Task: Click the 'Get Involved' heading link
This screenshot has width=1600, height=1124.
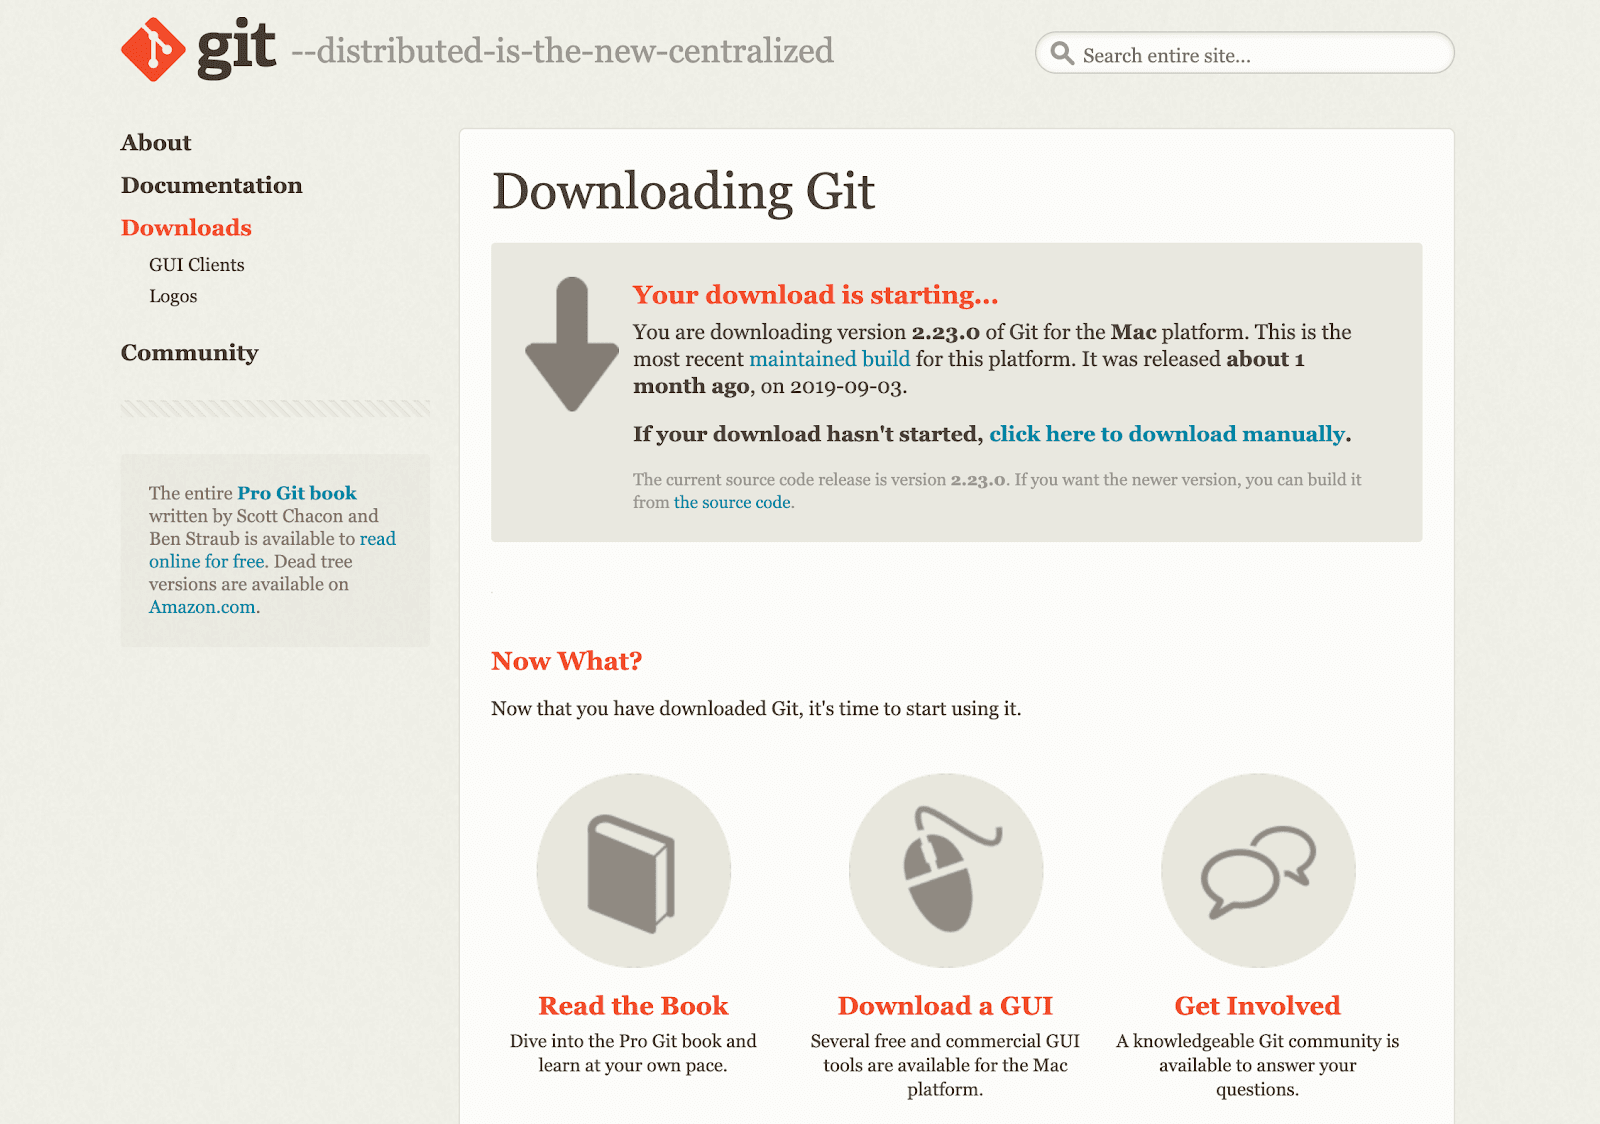Action: [x=1257, y=1006]
